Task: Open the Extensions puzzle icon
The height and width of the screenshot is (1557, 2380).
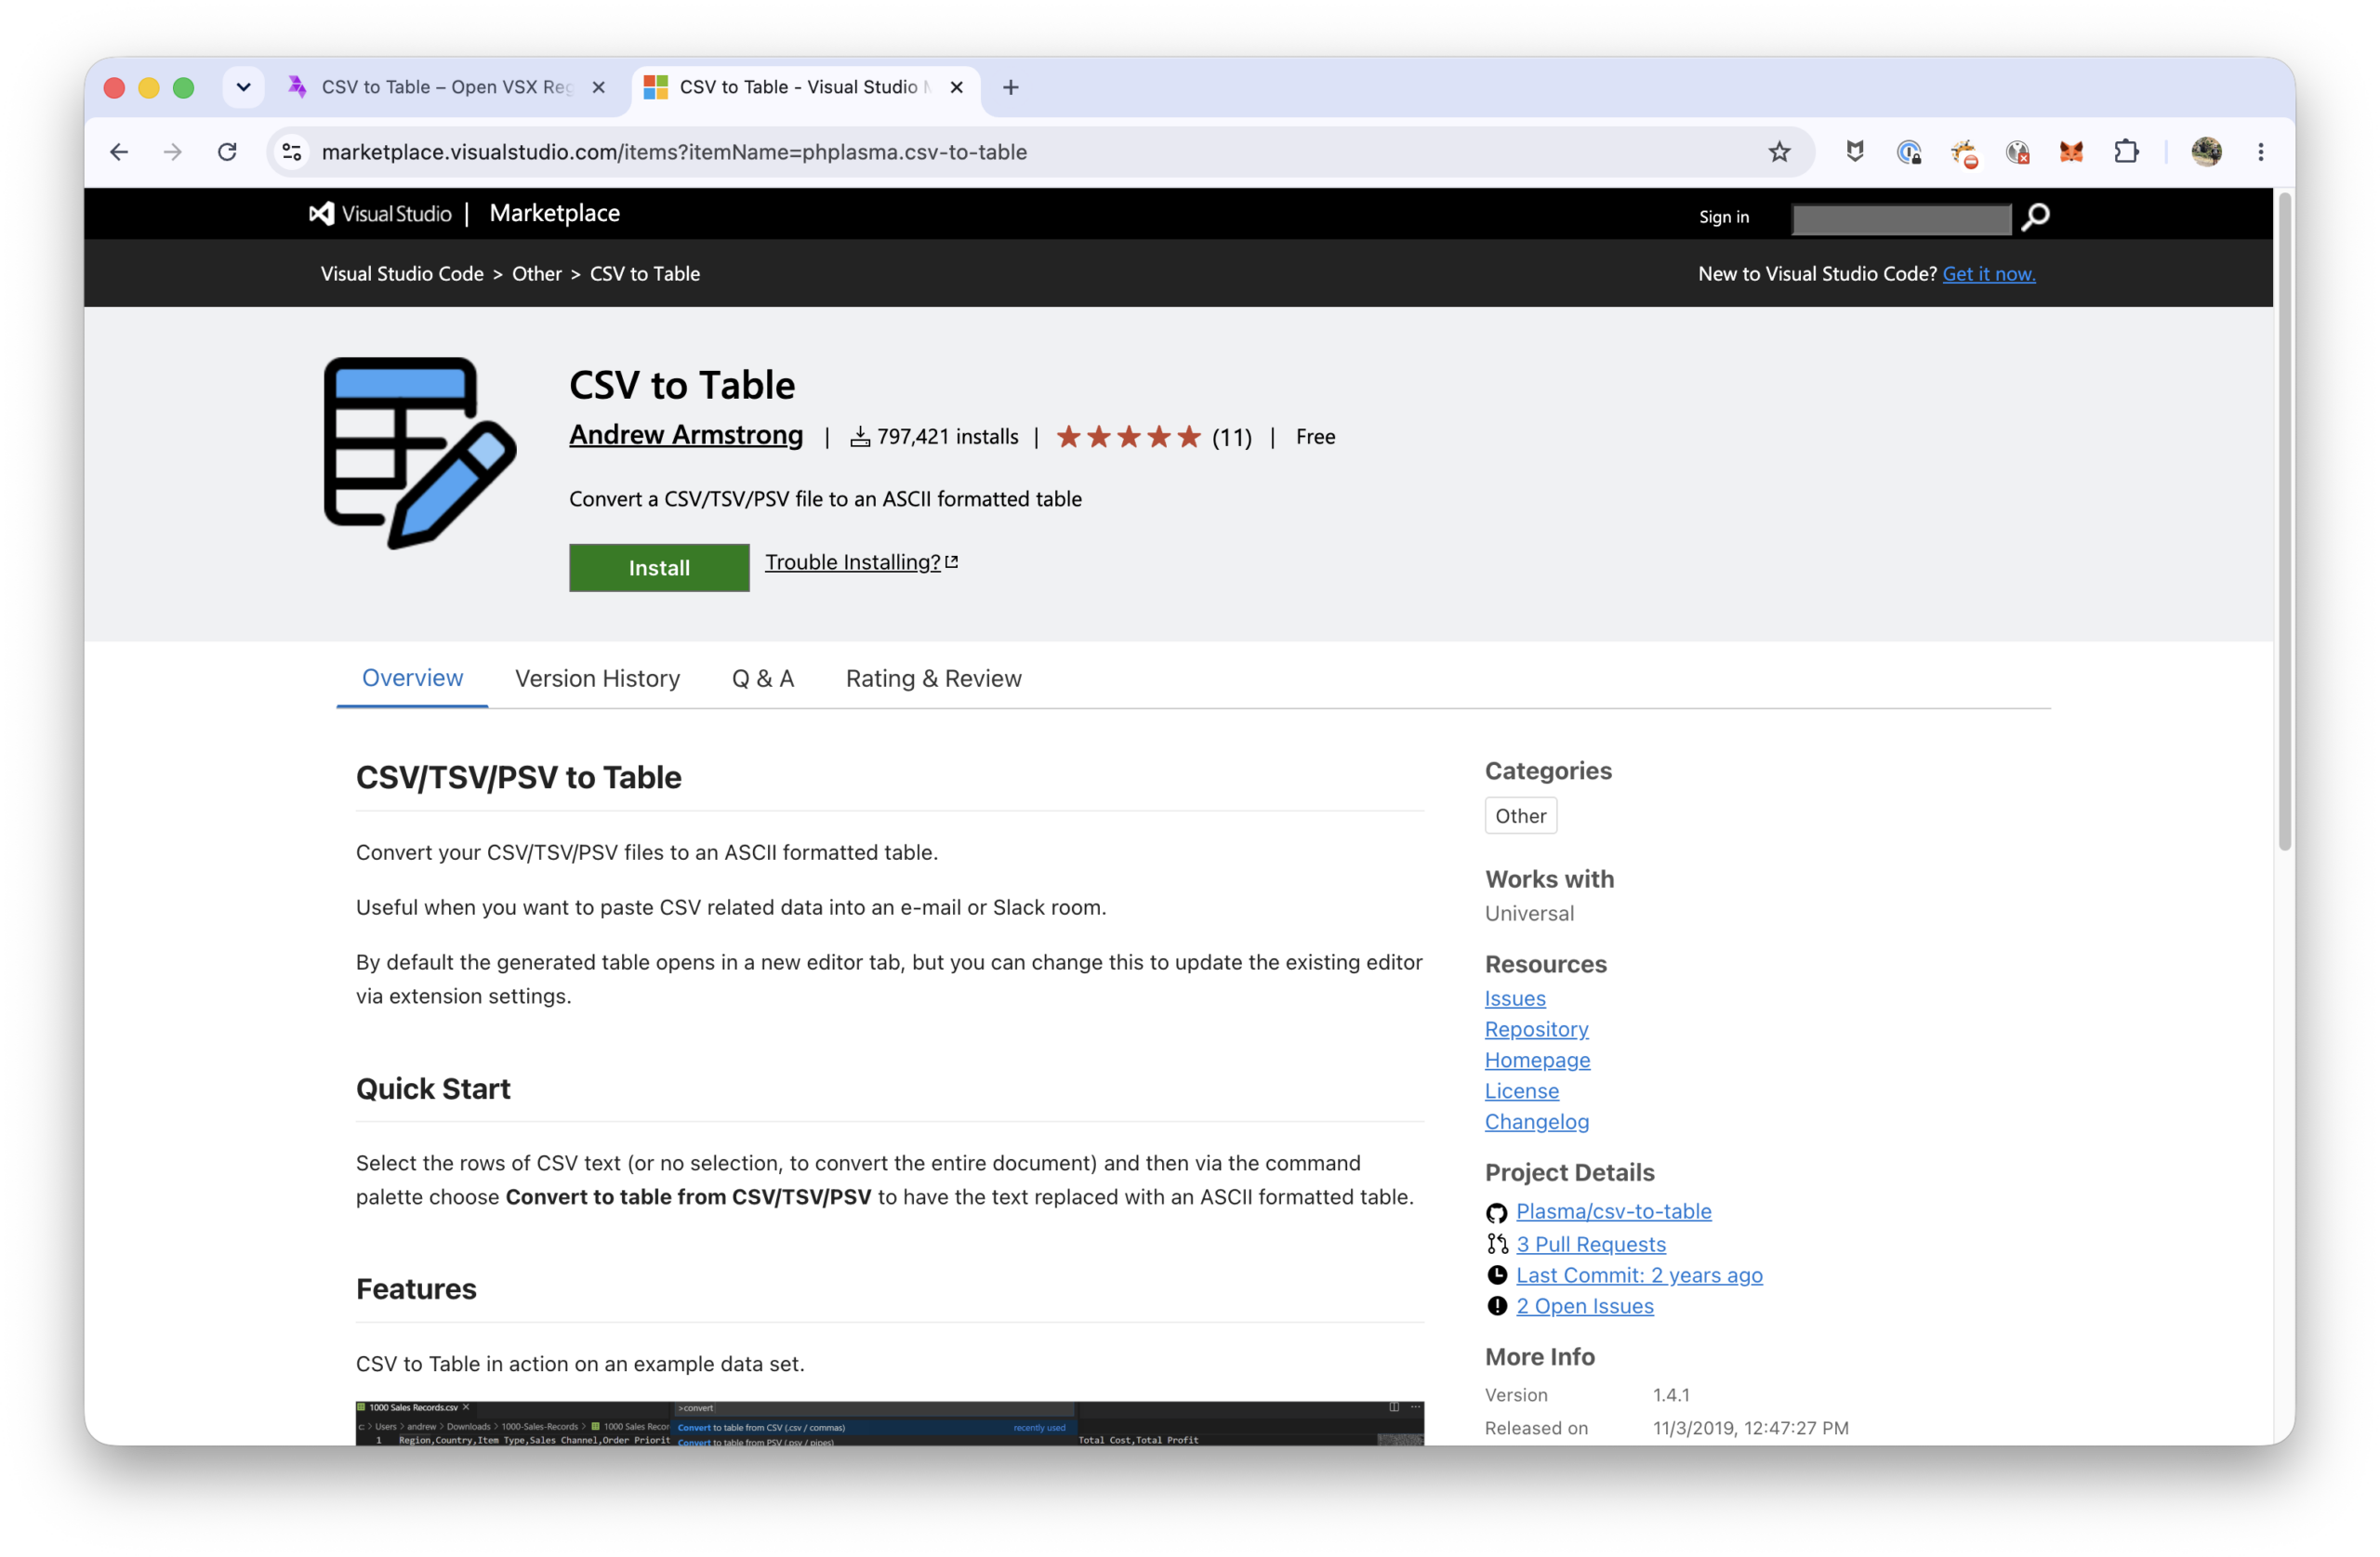Action: [2126, 152]
